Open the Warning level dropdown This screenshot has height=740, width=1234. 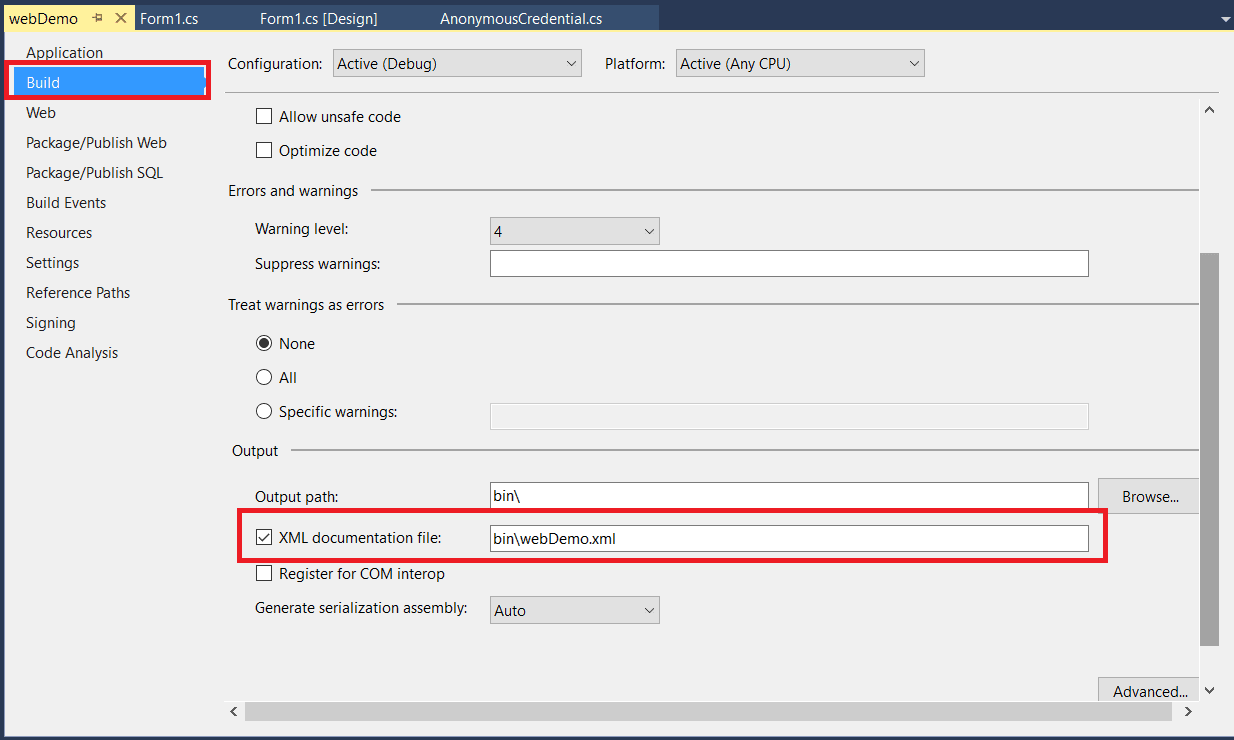(x=574, y=231)
